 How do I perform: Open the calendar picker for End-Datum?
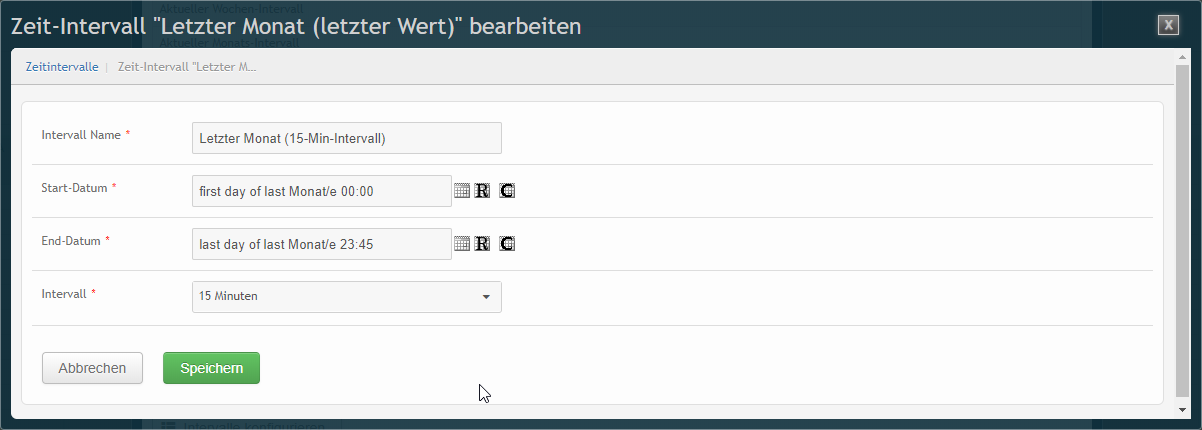point(462,243)
